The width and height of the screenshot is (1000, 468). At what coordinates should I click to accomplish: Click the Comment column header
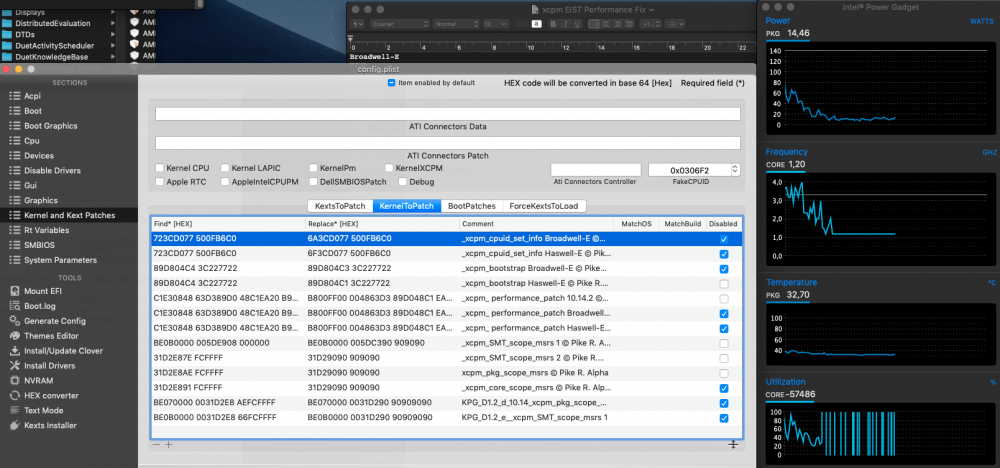[536, 224]
